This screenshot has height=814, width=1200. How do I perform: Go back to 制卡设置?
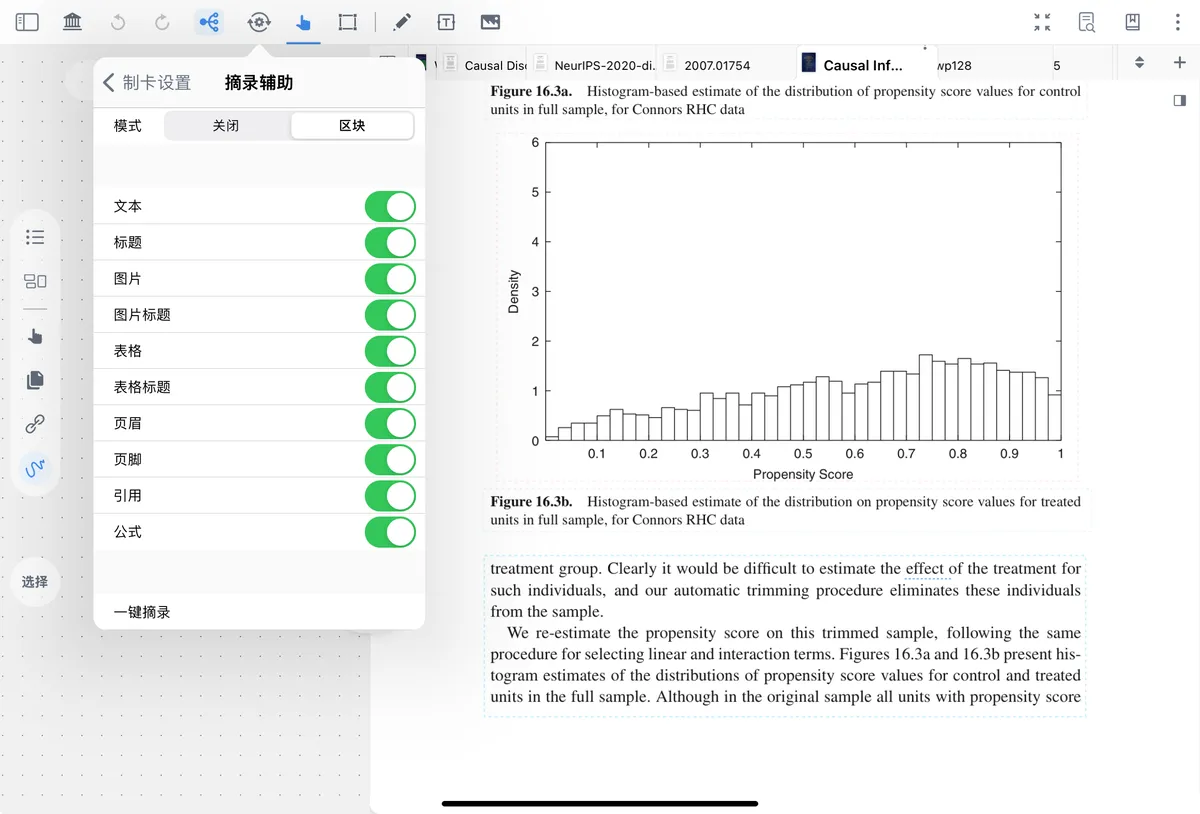pos(147,83)
